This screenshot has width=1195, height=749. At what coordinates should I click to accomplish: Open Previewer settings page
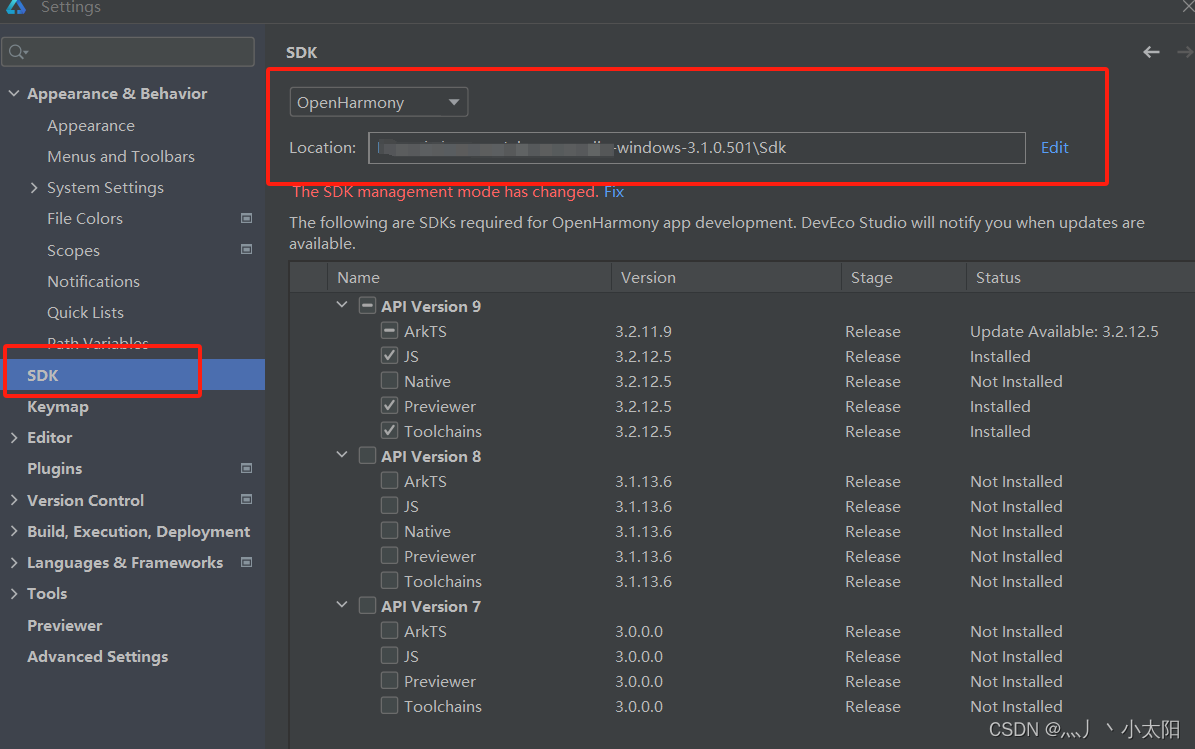tap(65, 626)
